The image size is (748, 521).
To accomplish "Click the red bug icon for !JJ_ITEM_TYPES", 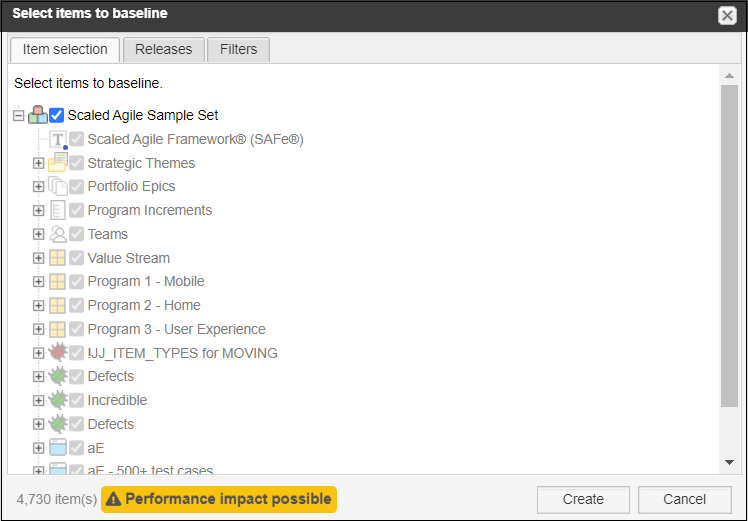I will coord(58,353).
